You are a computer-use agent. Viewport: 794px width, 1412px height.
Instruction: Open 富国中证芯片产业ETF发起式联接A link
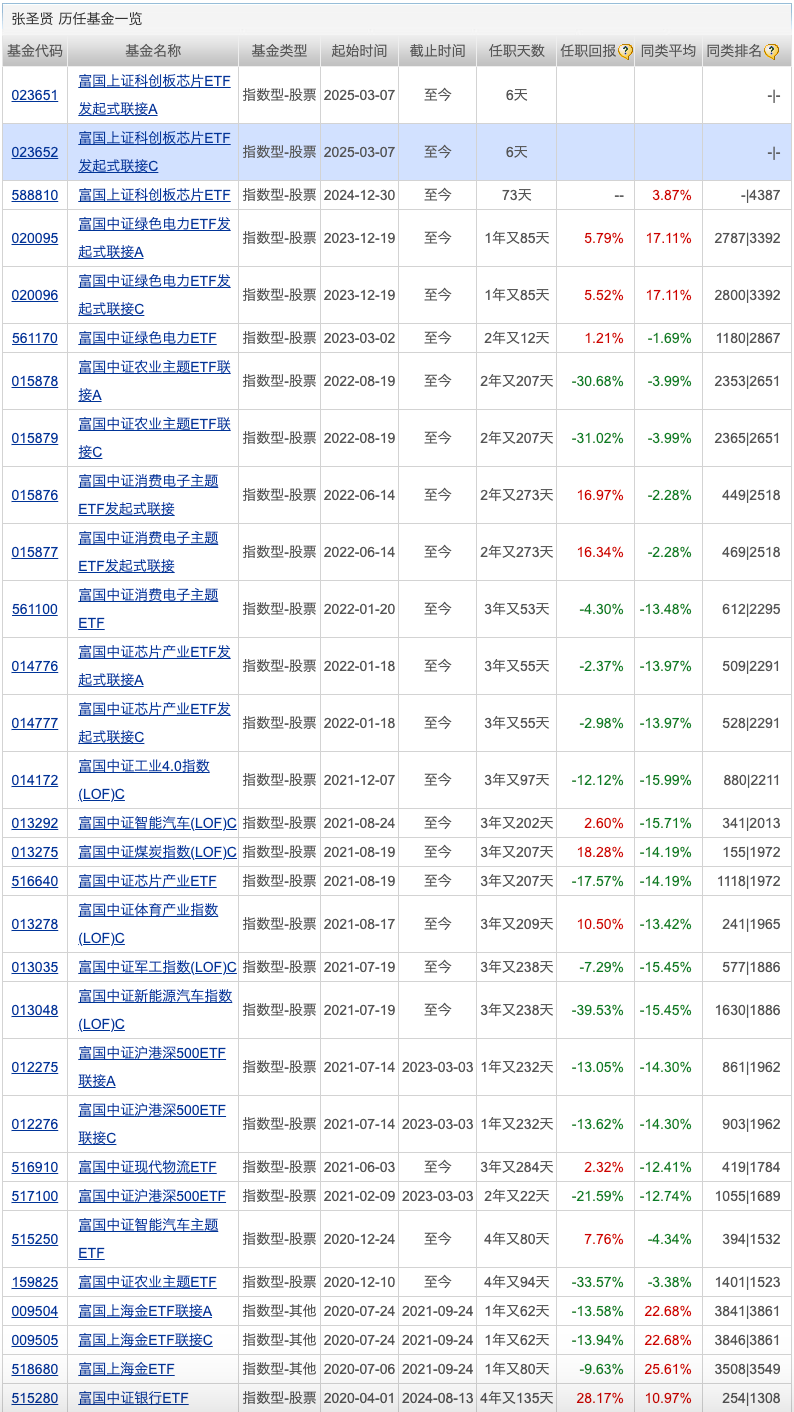coord(154,666)
